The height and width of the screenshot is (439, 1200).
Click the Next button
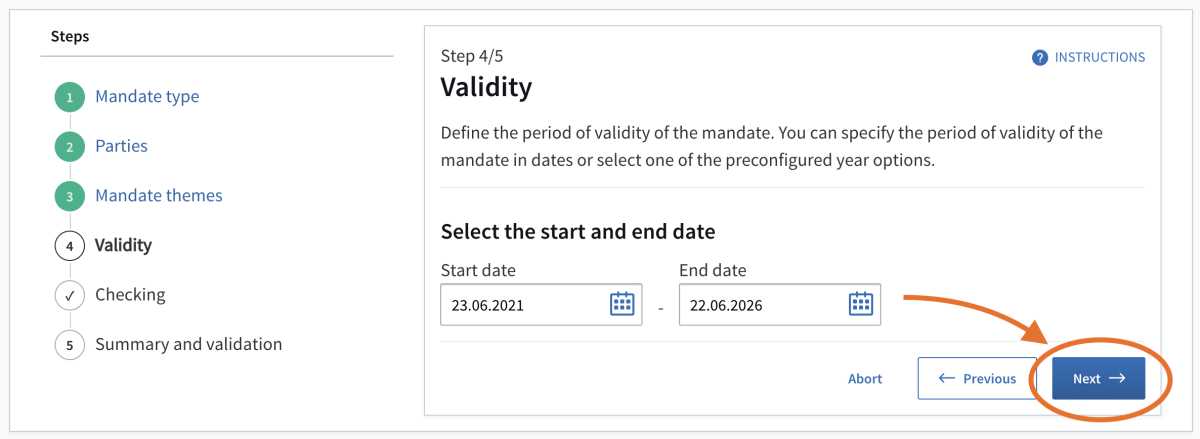coord(1099,379)
